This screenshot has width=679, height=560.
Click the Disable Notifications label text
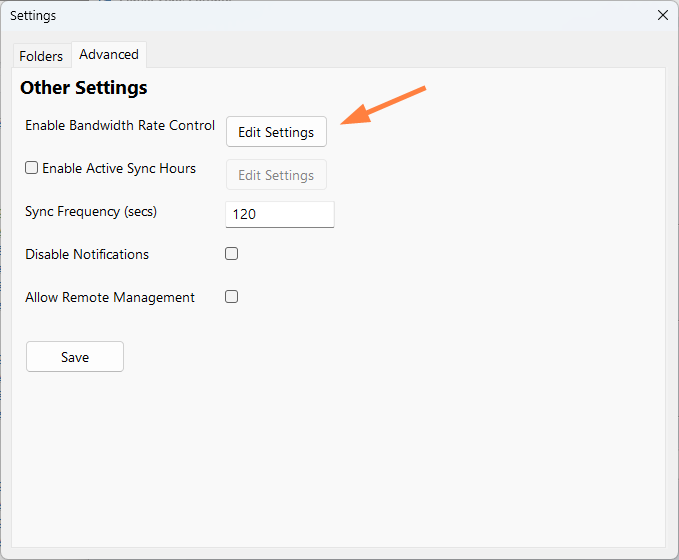[87, 255]
